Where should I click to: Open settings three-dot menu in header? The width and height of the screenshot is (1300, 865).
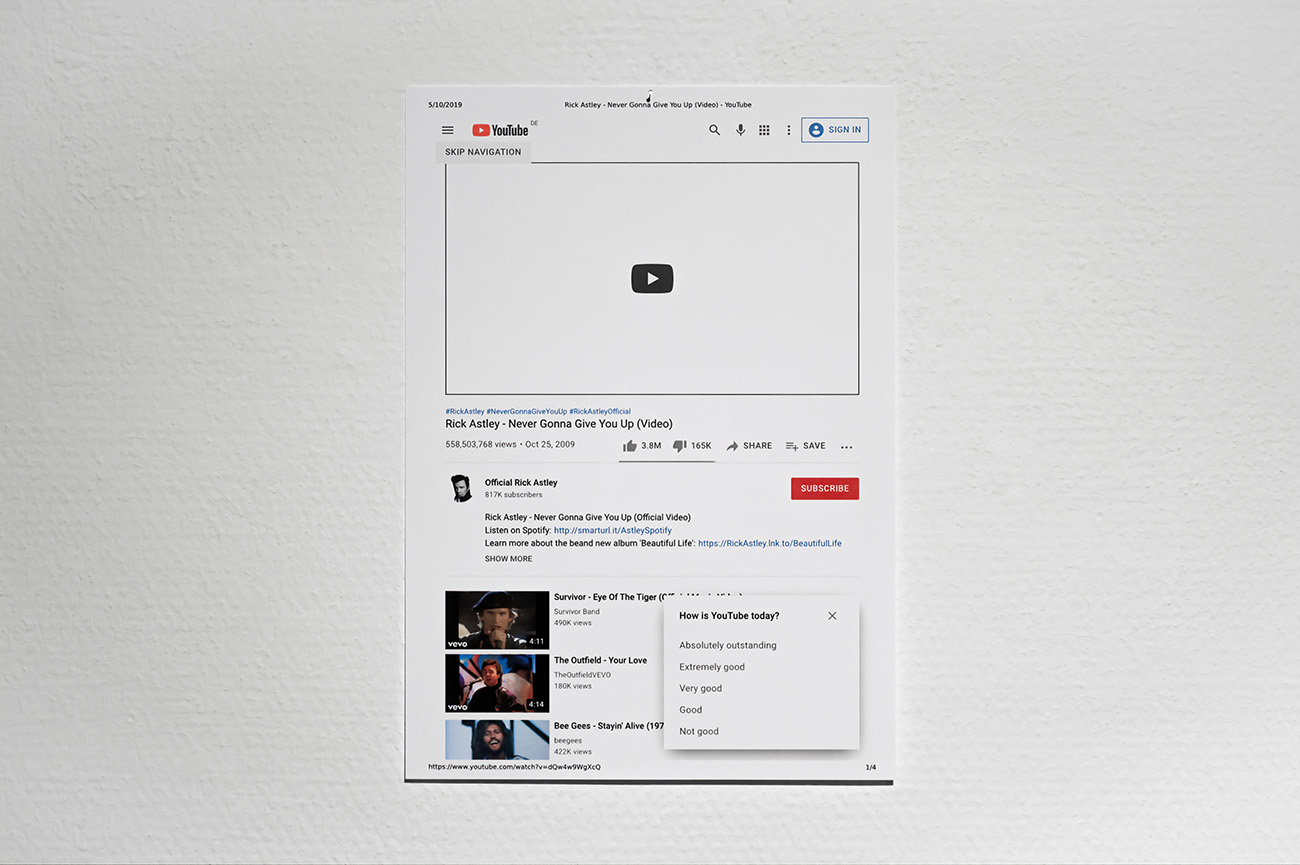tap(789, 130)
